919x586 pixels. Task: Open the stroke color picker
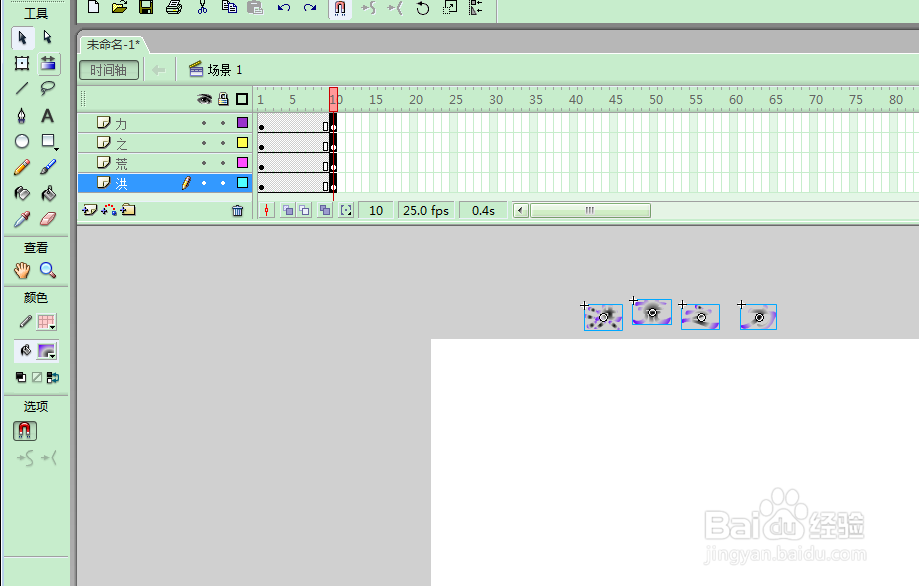click(46, 322)
